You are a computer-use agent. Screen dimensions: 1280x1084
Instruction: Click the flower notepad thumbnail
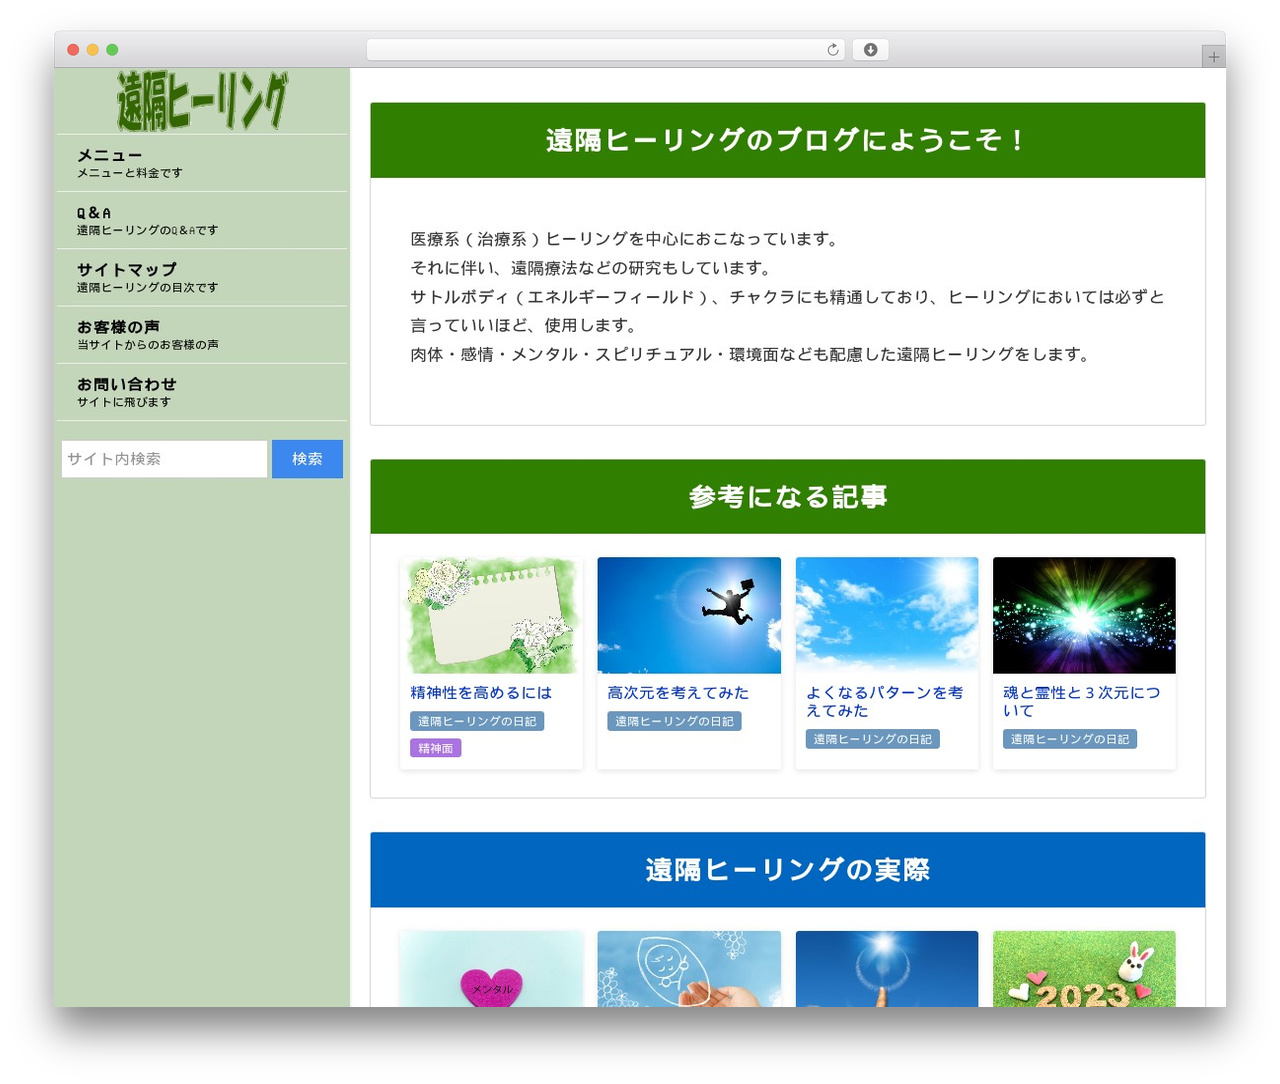491,615
